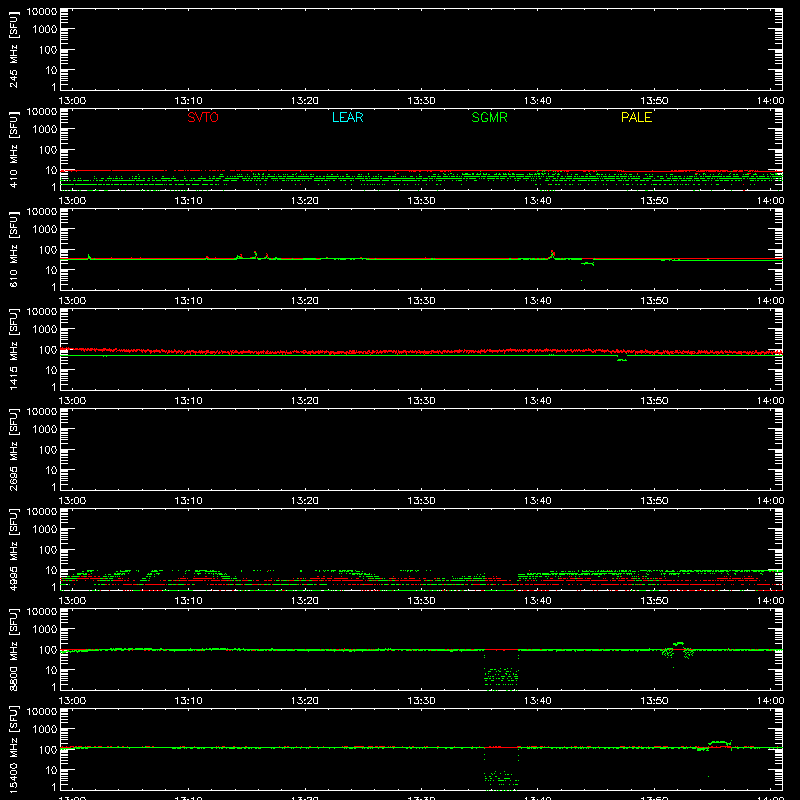Click the 10 tick label on 1415 MHz axis
Viewport: 800px width, 800px height.
point(51,370)
